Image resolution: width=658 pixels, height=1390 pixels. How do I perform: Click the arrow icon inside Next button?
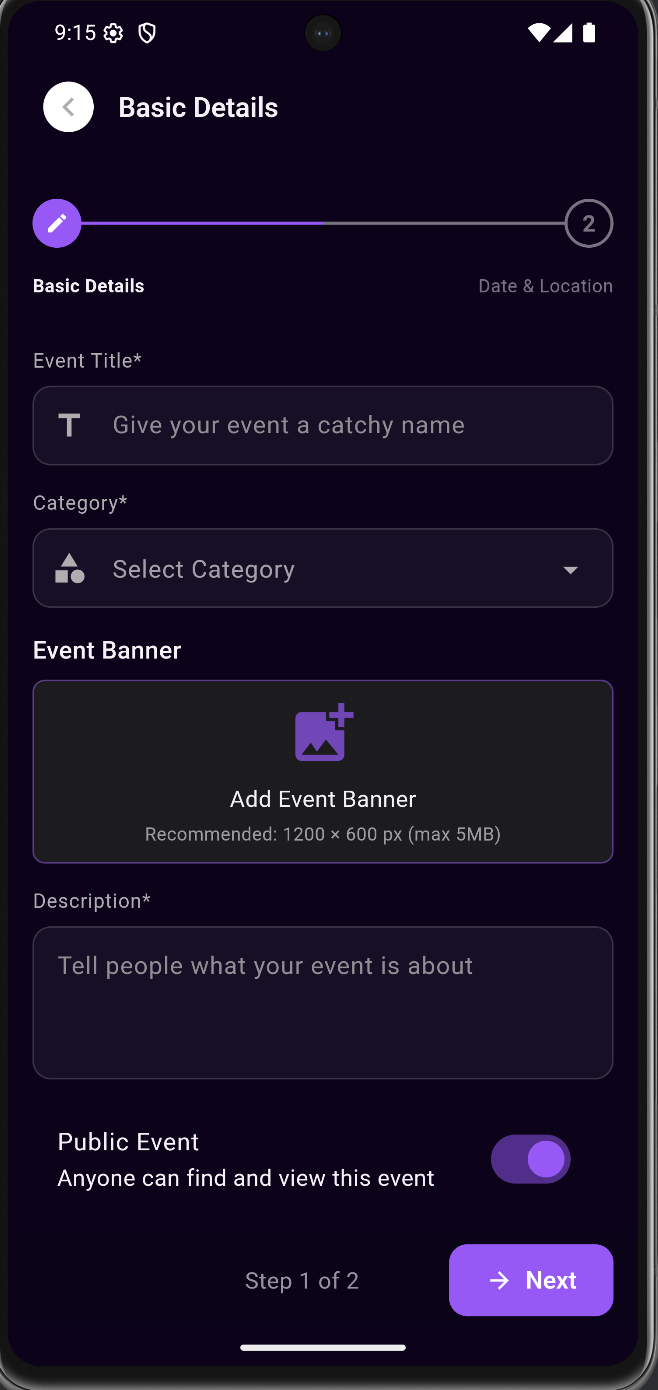[x=497, y=1280]
